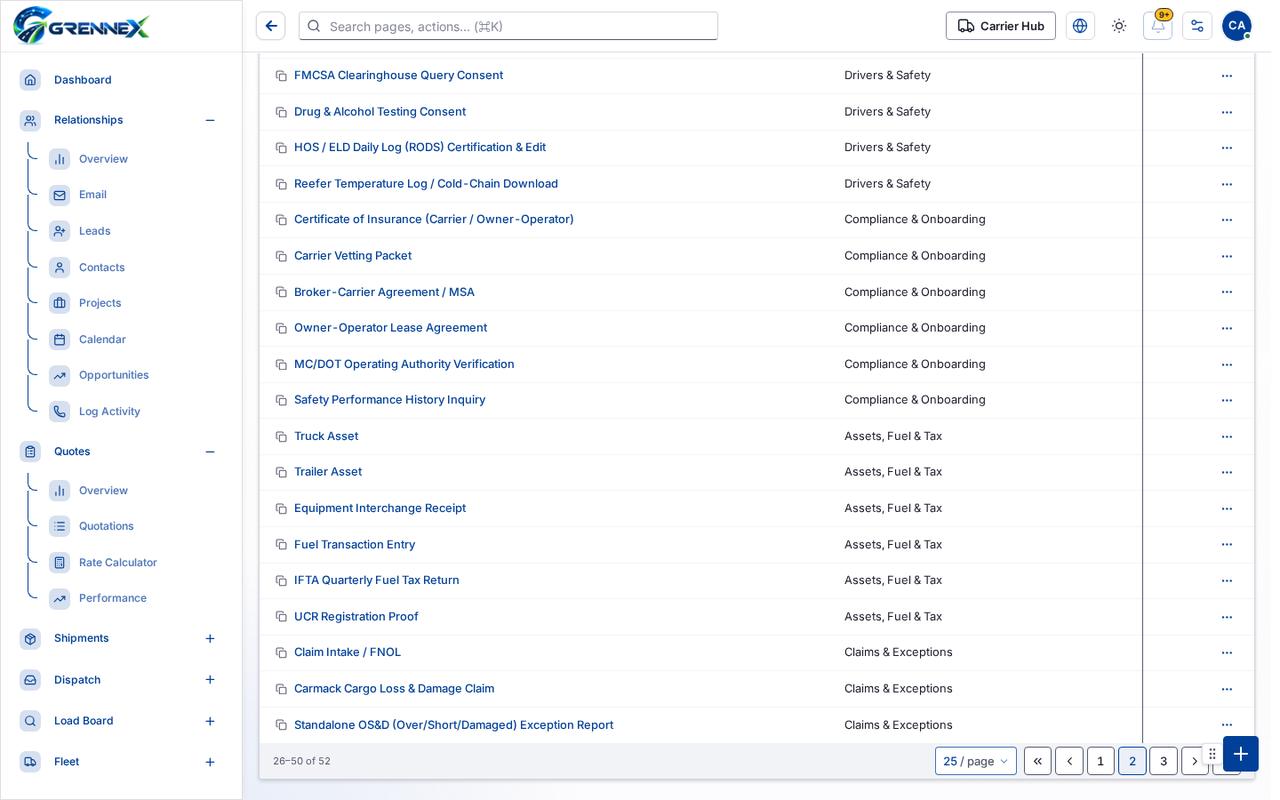The image size is (1280, 800).
Task: Open the Dashboard sidebar icon
Action: point(30,80)
